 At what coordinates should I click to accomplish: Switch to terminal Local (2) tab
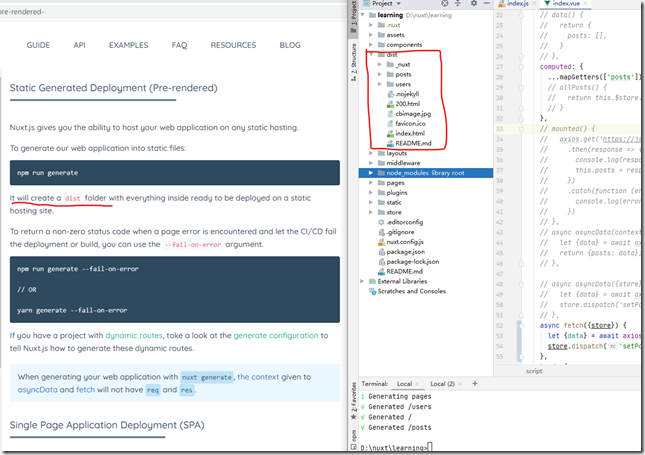(442, 383)
